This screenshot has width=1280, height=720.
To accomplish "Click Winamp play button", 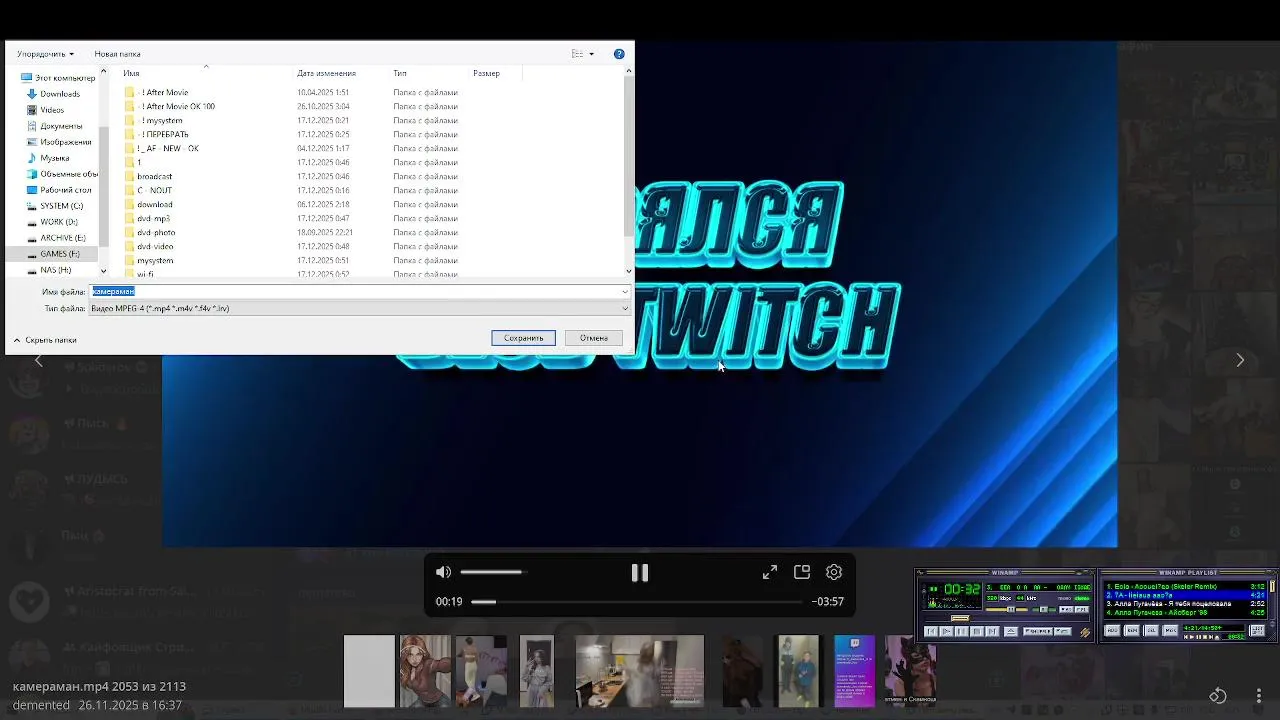I will 946,631.
